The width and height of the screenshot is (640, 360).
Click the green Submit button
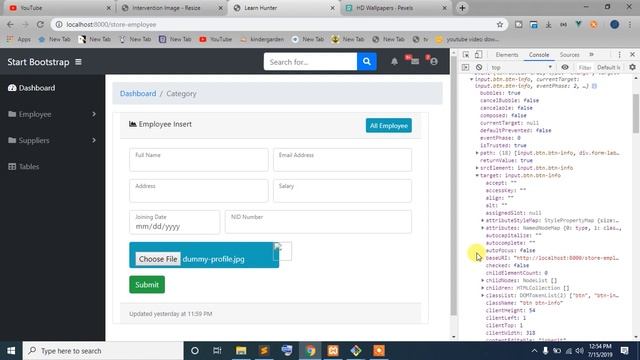click(147, 284)
